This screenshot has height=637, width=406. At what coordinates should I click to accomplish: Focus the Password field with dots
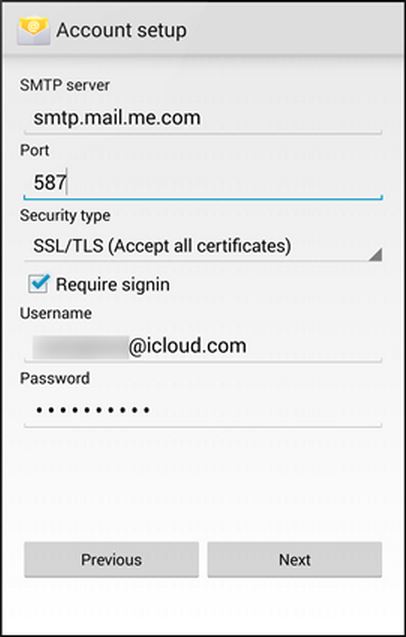(203, 411)
